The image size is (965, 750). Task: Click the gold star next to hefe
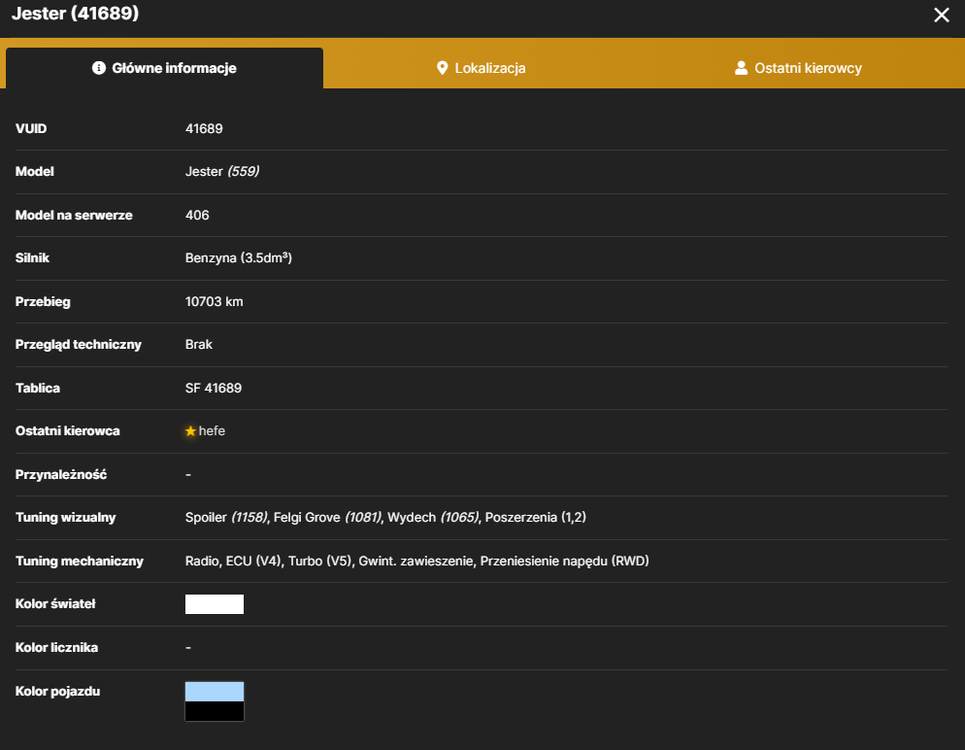tap(191, 431)
